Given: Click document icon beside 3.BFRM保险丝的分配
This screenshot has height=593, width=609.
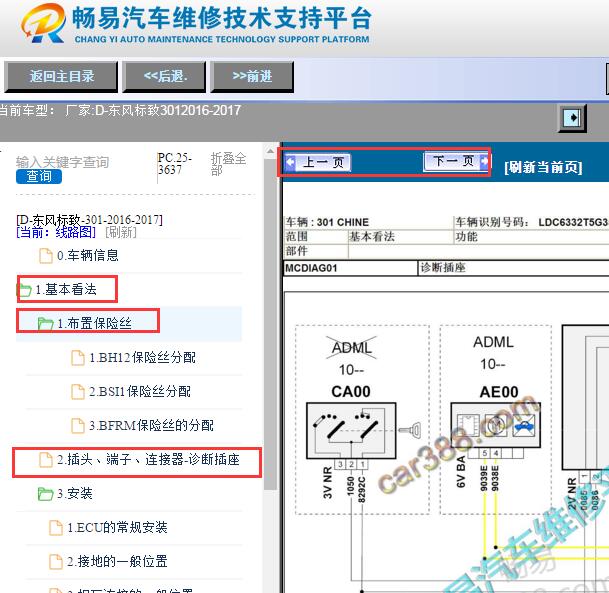Looking at the screenshot, I should point(78,426).
